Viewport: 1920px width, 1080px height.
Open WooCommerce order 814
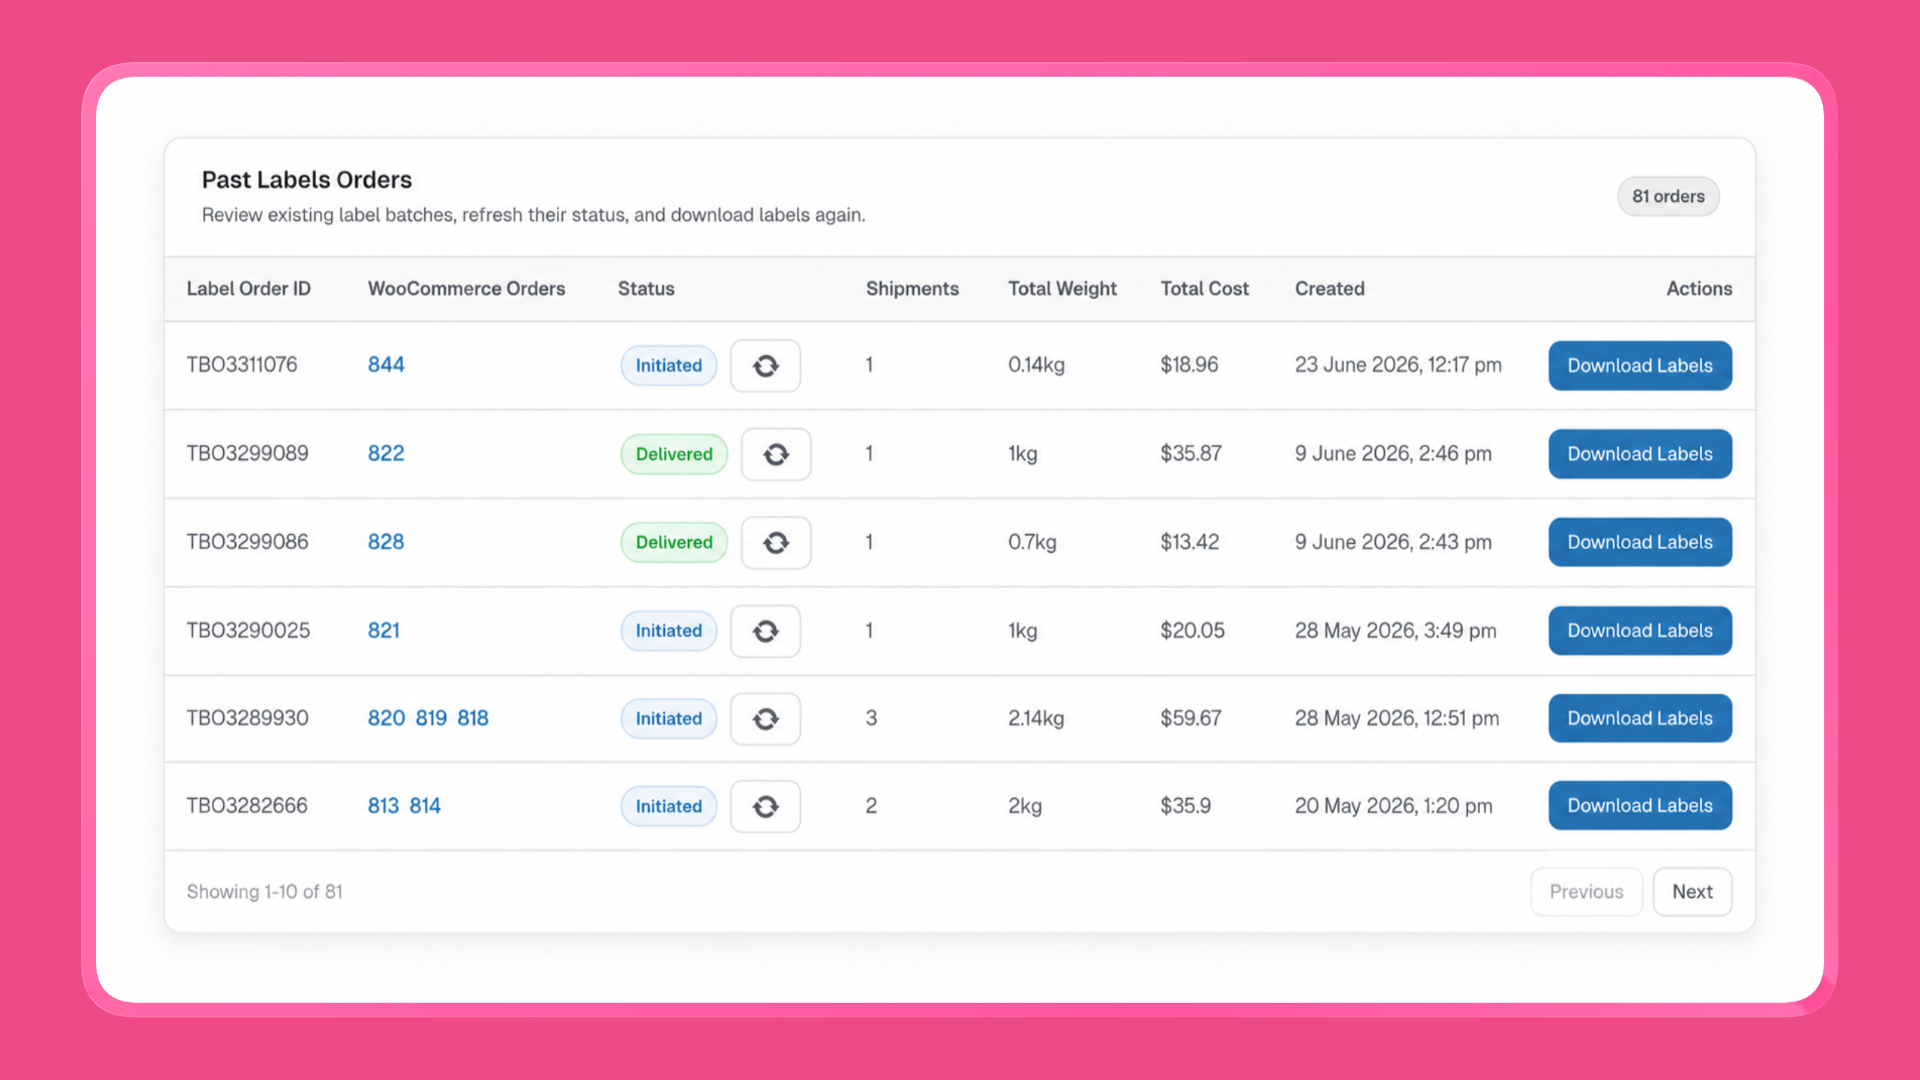click(425, 806)
